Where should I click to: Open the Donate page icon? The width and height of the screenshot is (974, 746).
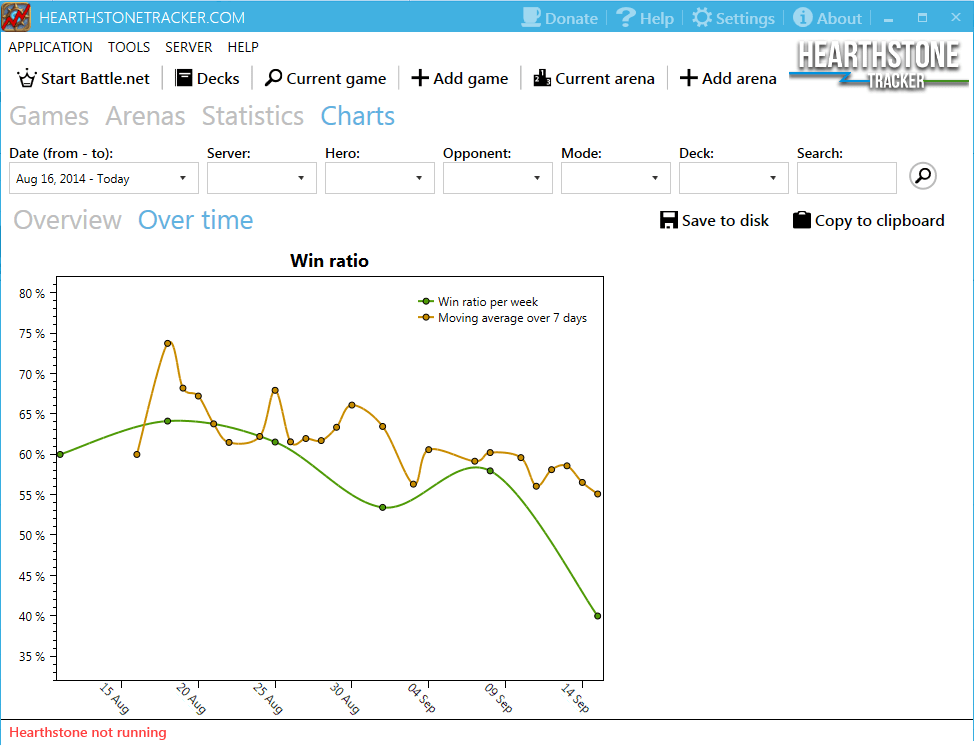(529, 17)
